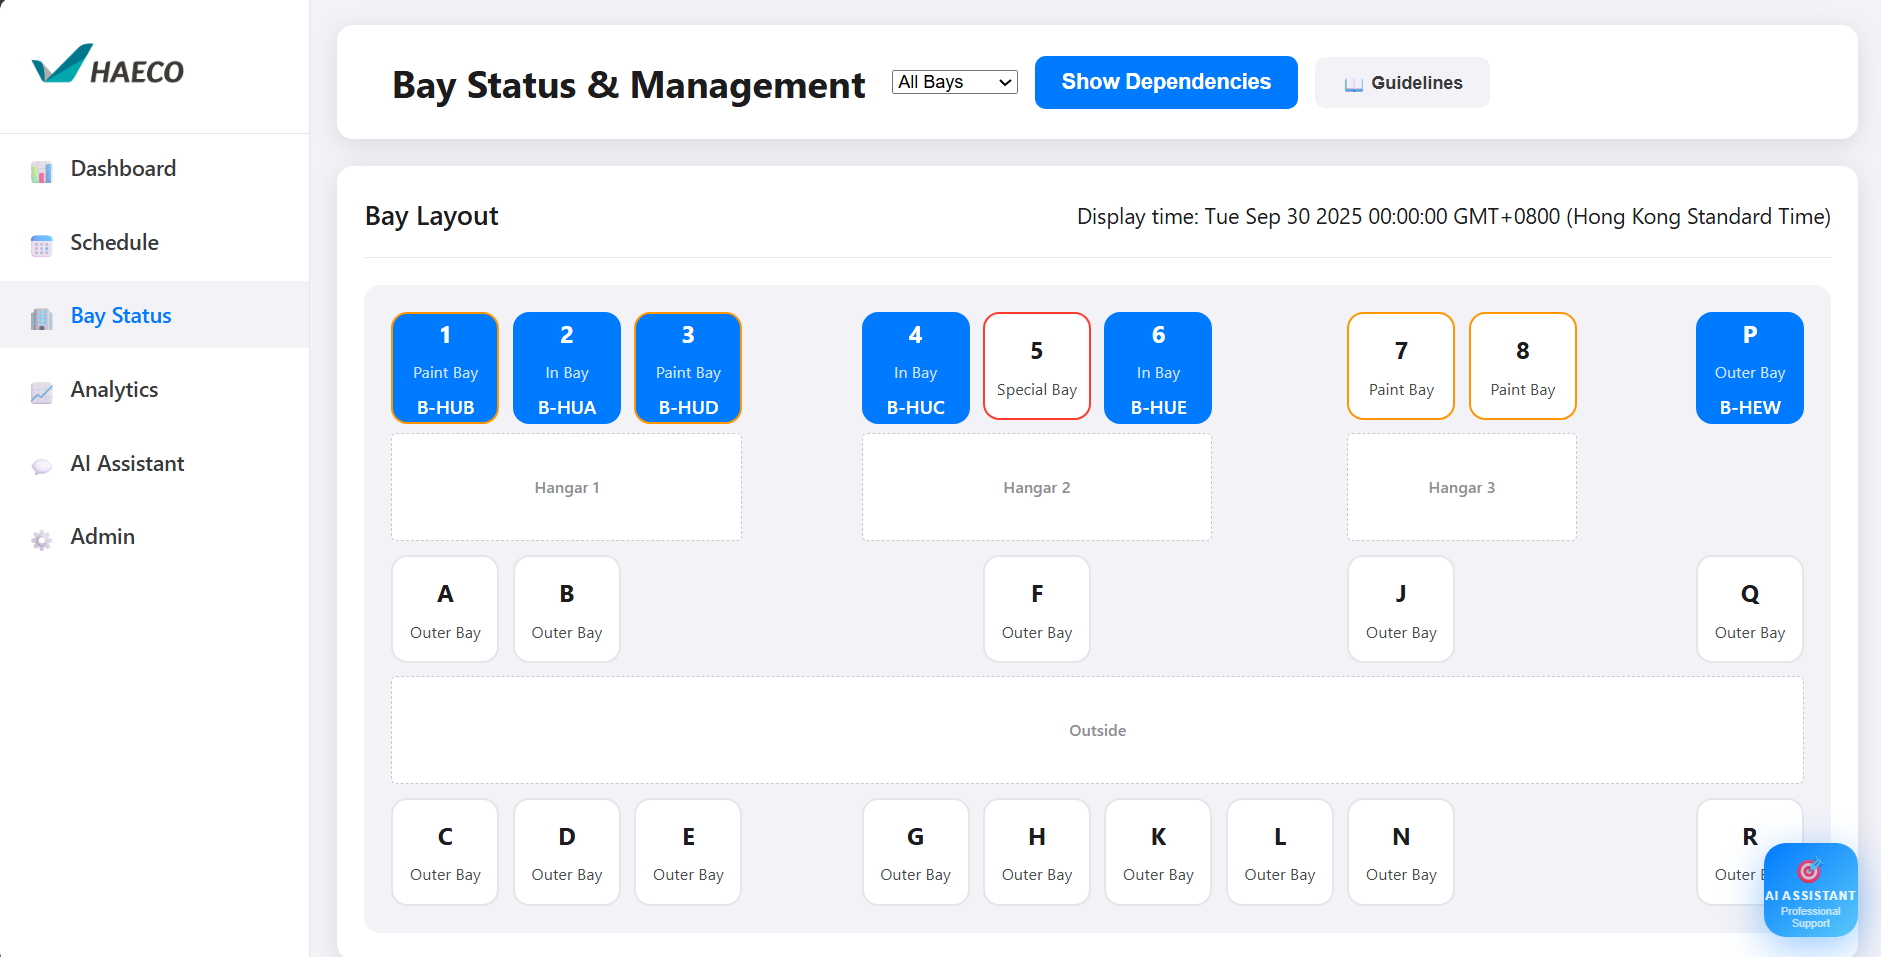The image size is (1881, 957).
Task: Click the Outside area strip
Action: pos(1097,730)
